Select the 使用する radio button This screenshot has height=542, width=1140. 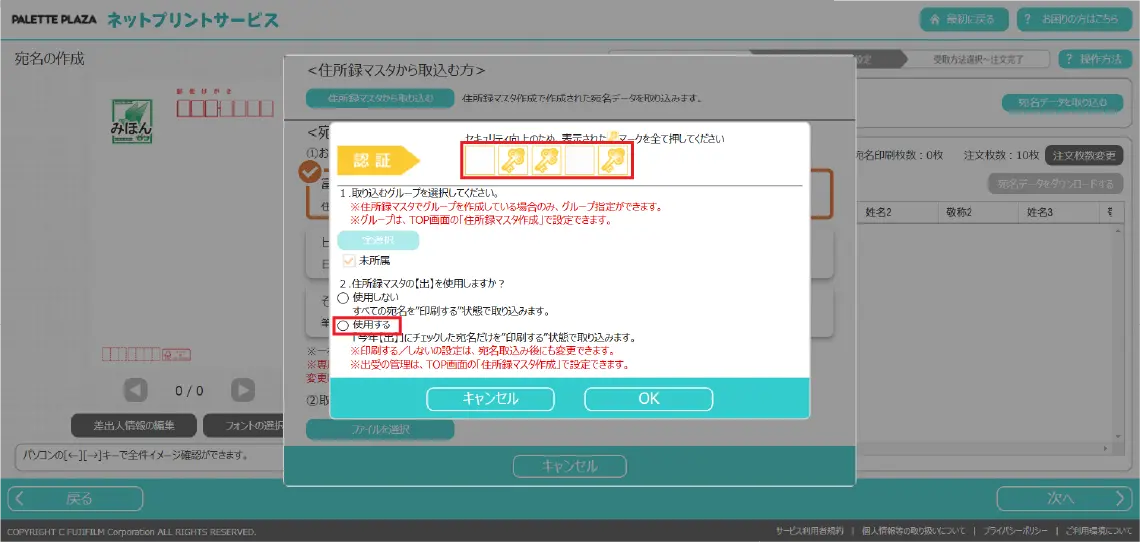pos(343,325)
